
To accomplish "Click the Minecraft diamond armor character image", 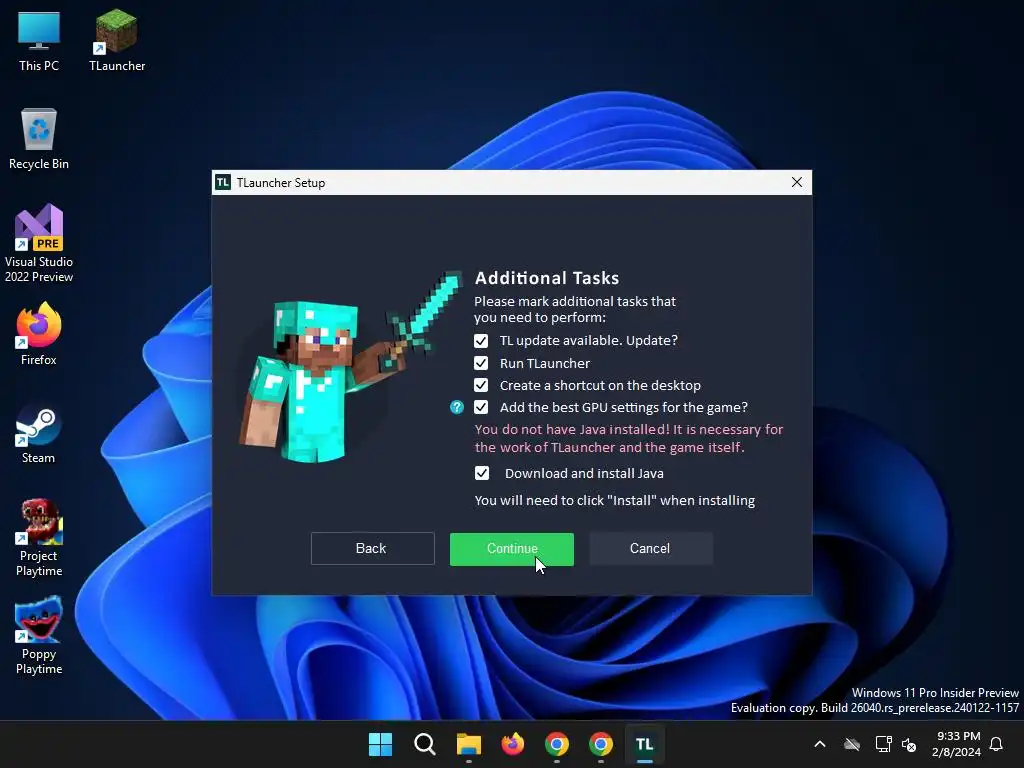I will coord(349,367).
